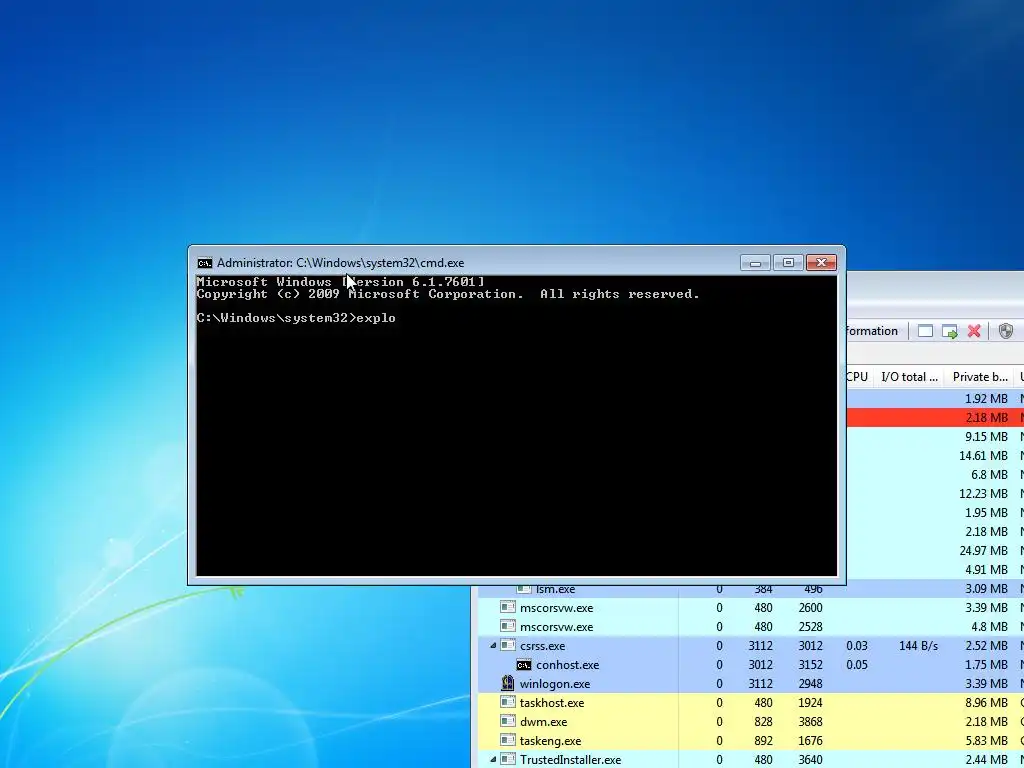Select the taskeng.exe process name
The height and width of the screenshot is (768, 1024).
(550, 741)
